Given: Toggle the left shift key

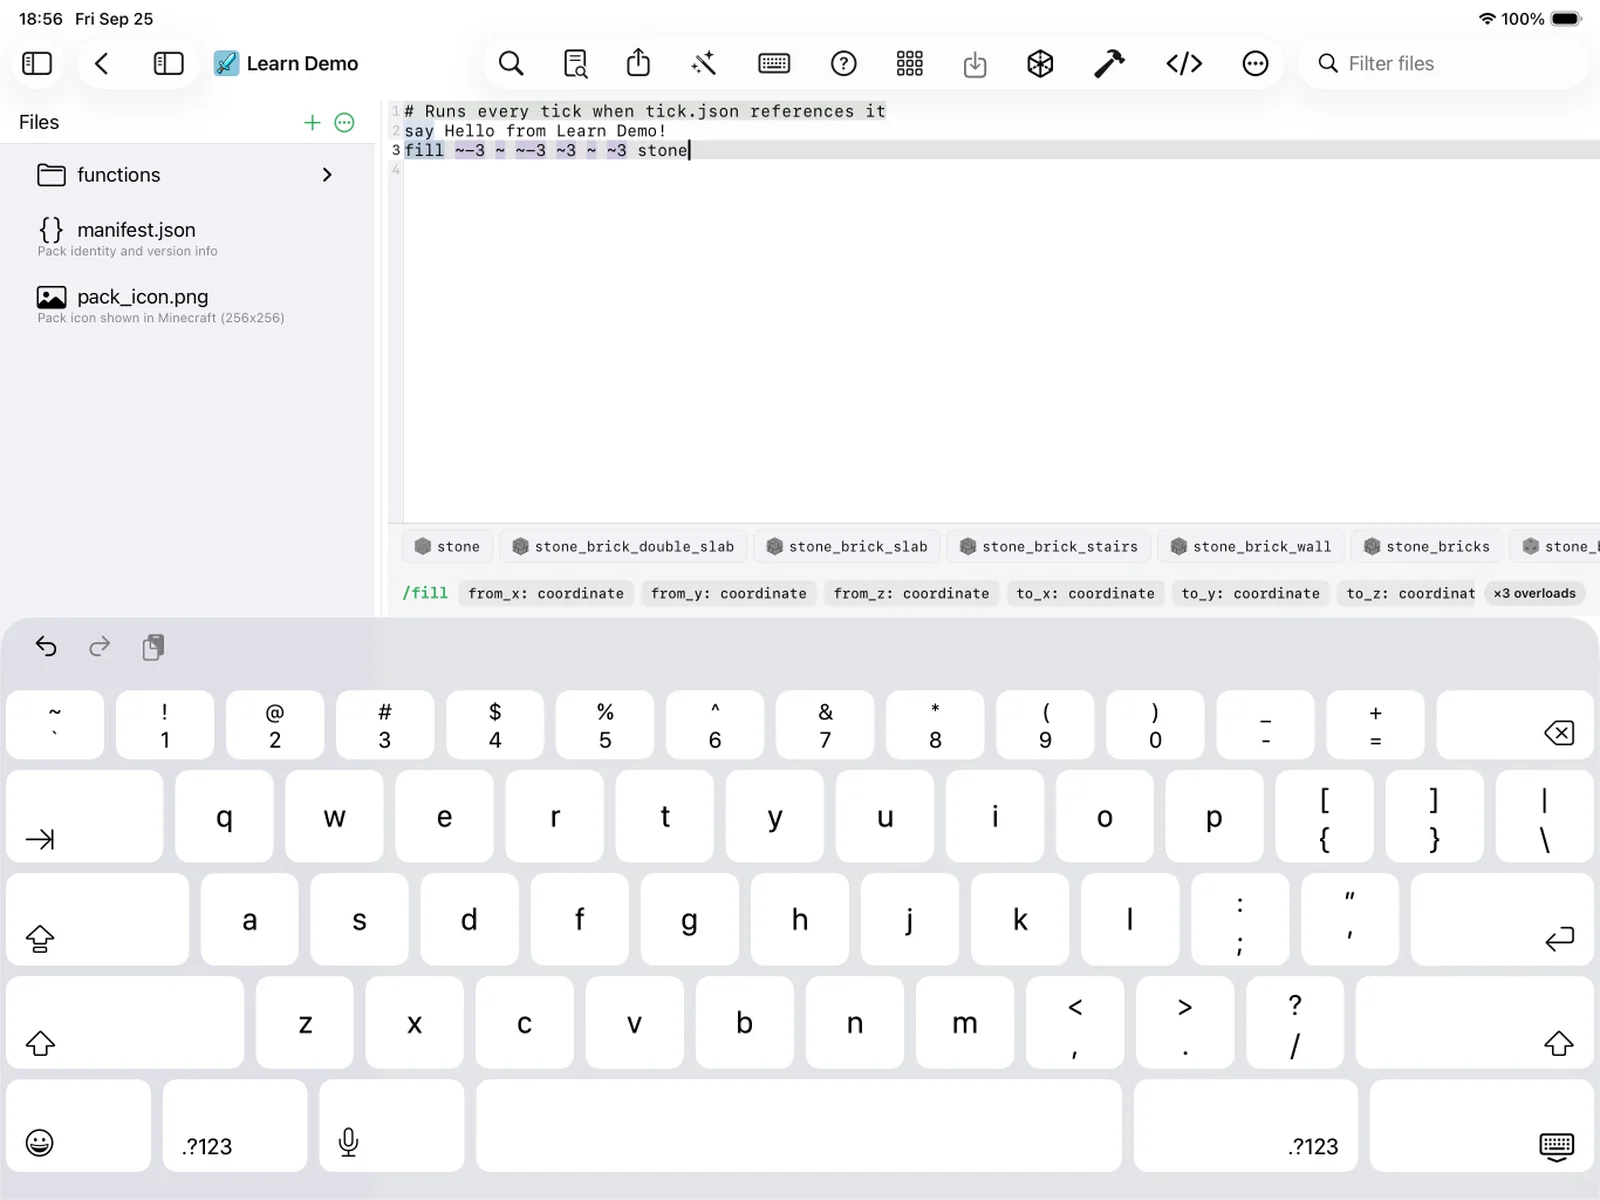Looking at the screenshot, I should pos(125,1023).
